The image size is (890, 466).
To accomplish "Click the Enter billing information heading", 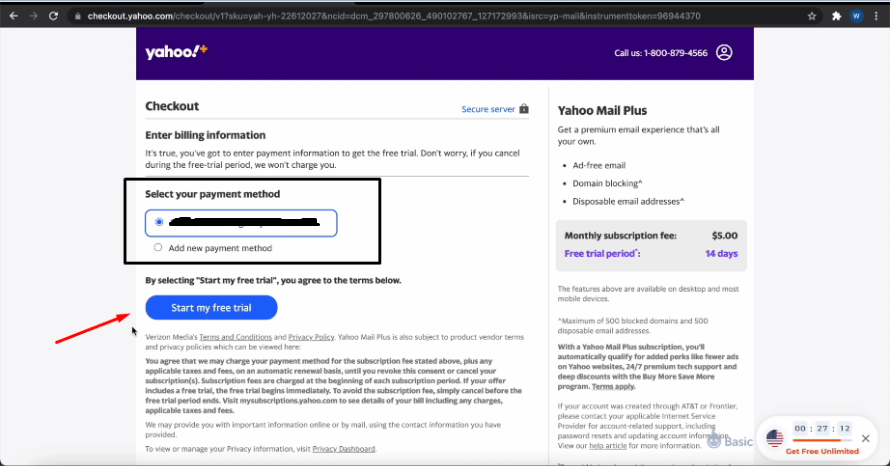I will pos(205,135).
